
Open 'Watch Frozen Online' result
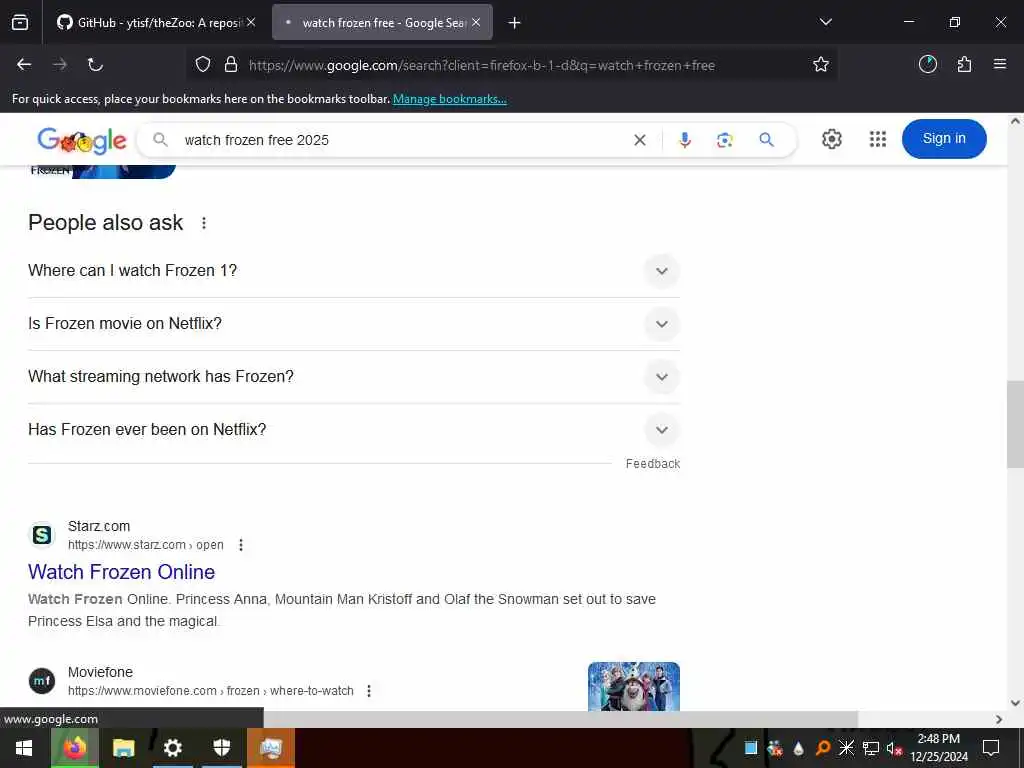[121, 572]
